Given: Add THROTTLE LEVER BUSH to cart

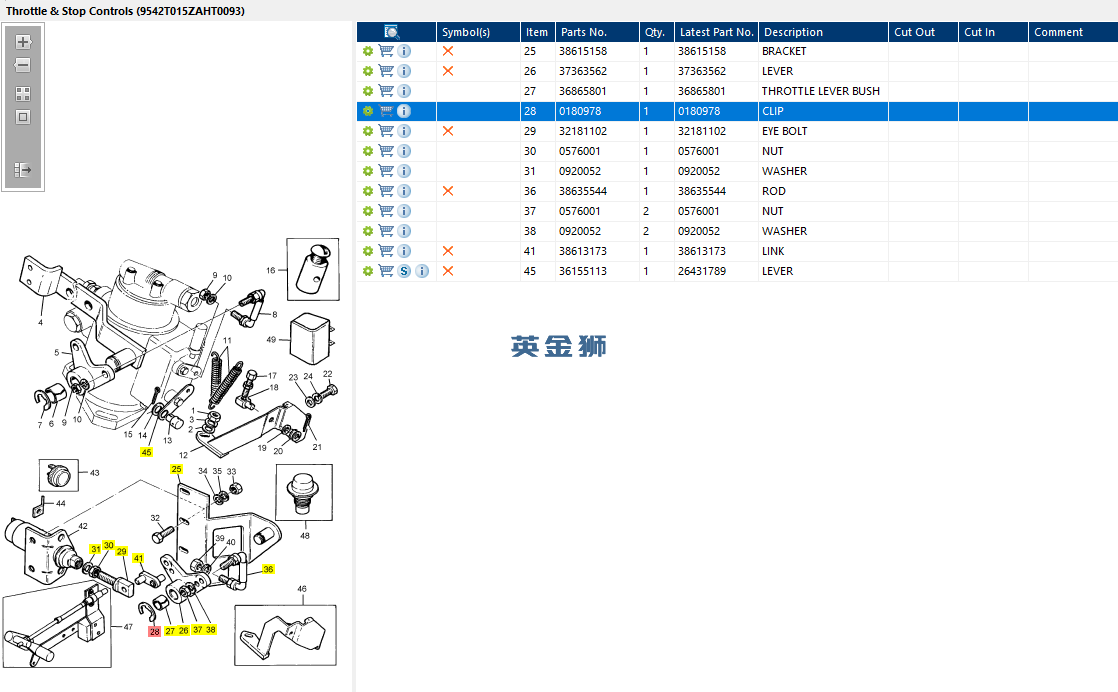Looking at the screenshot, I should click(x=386, y=91).
